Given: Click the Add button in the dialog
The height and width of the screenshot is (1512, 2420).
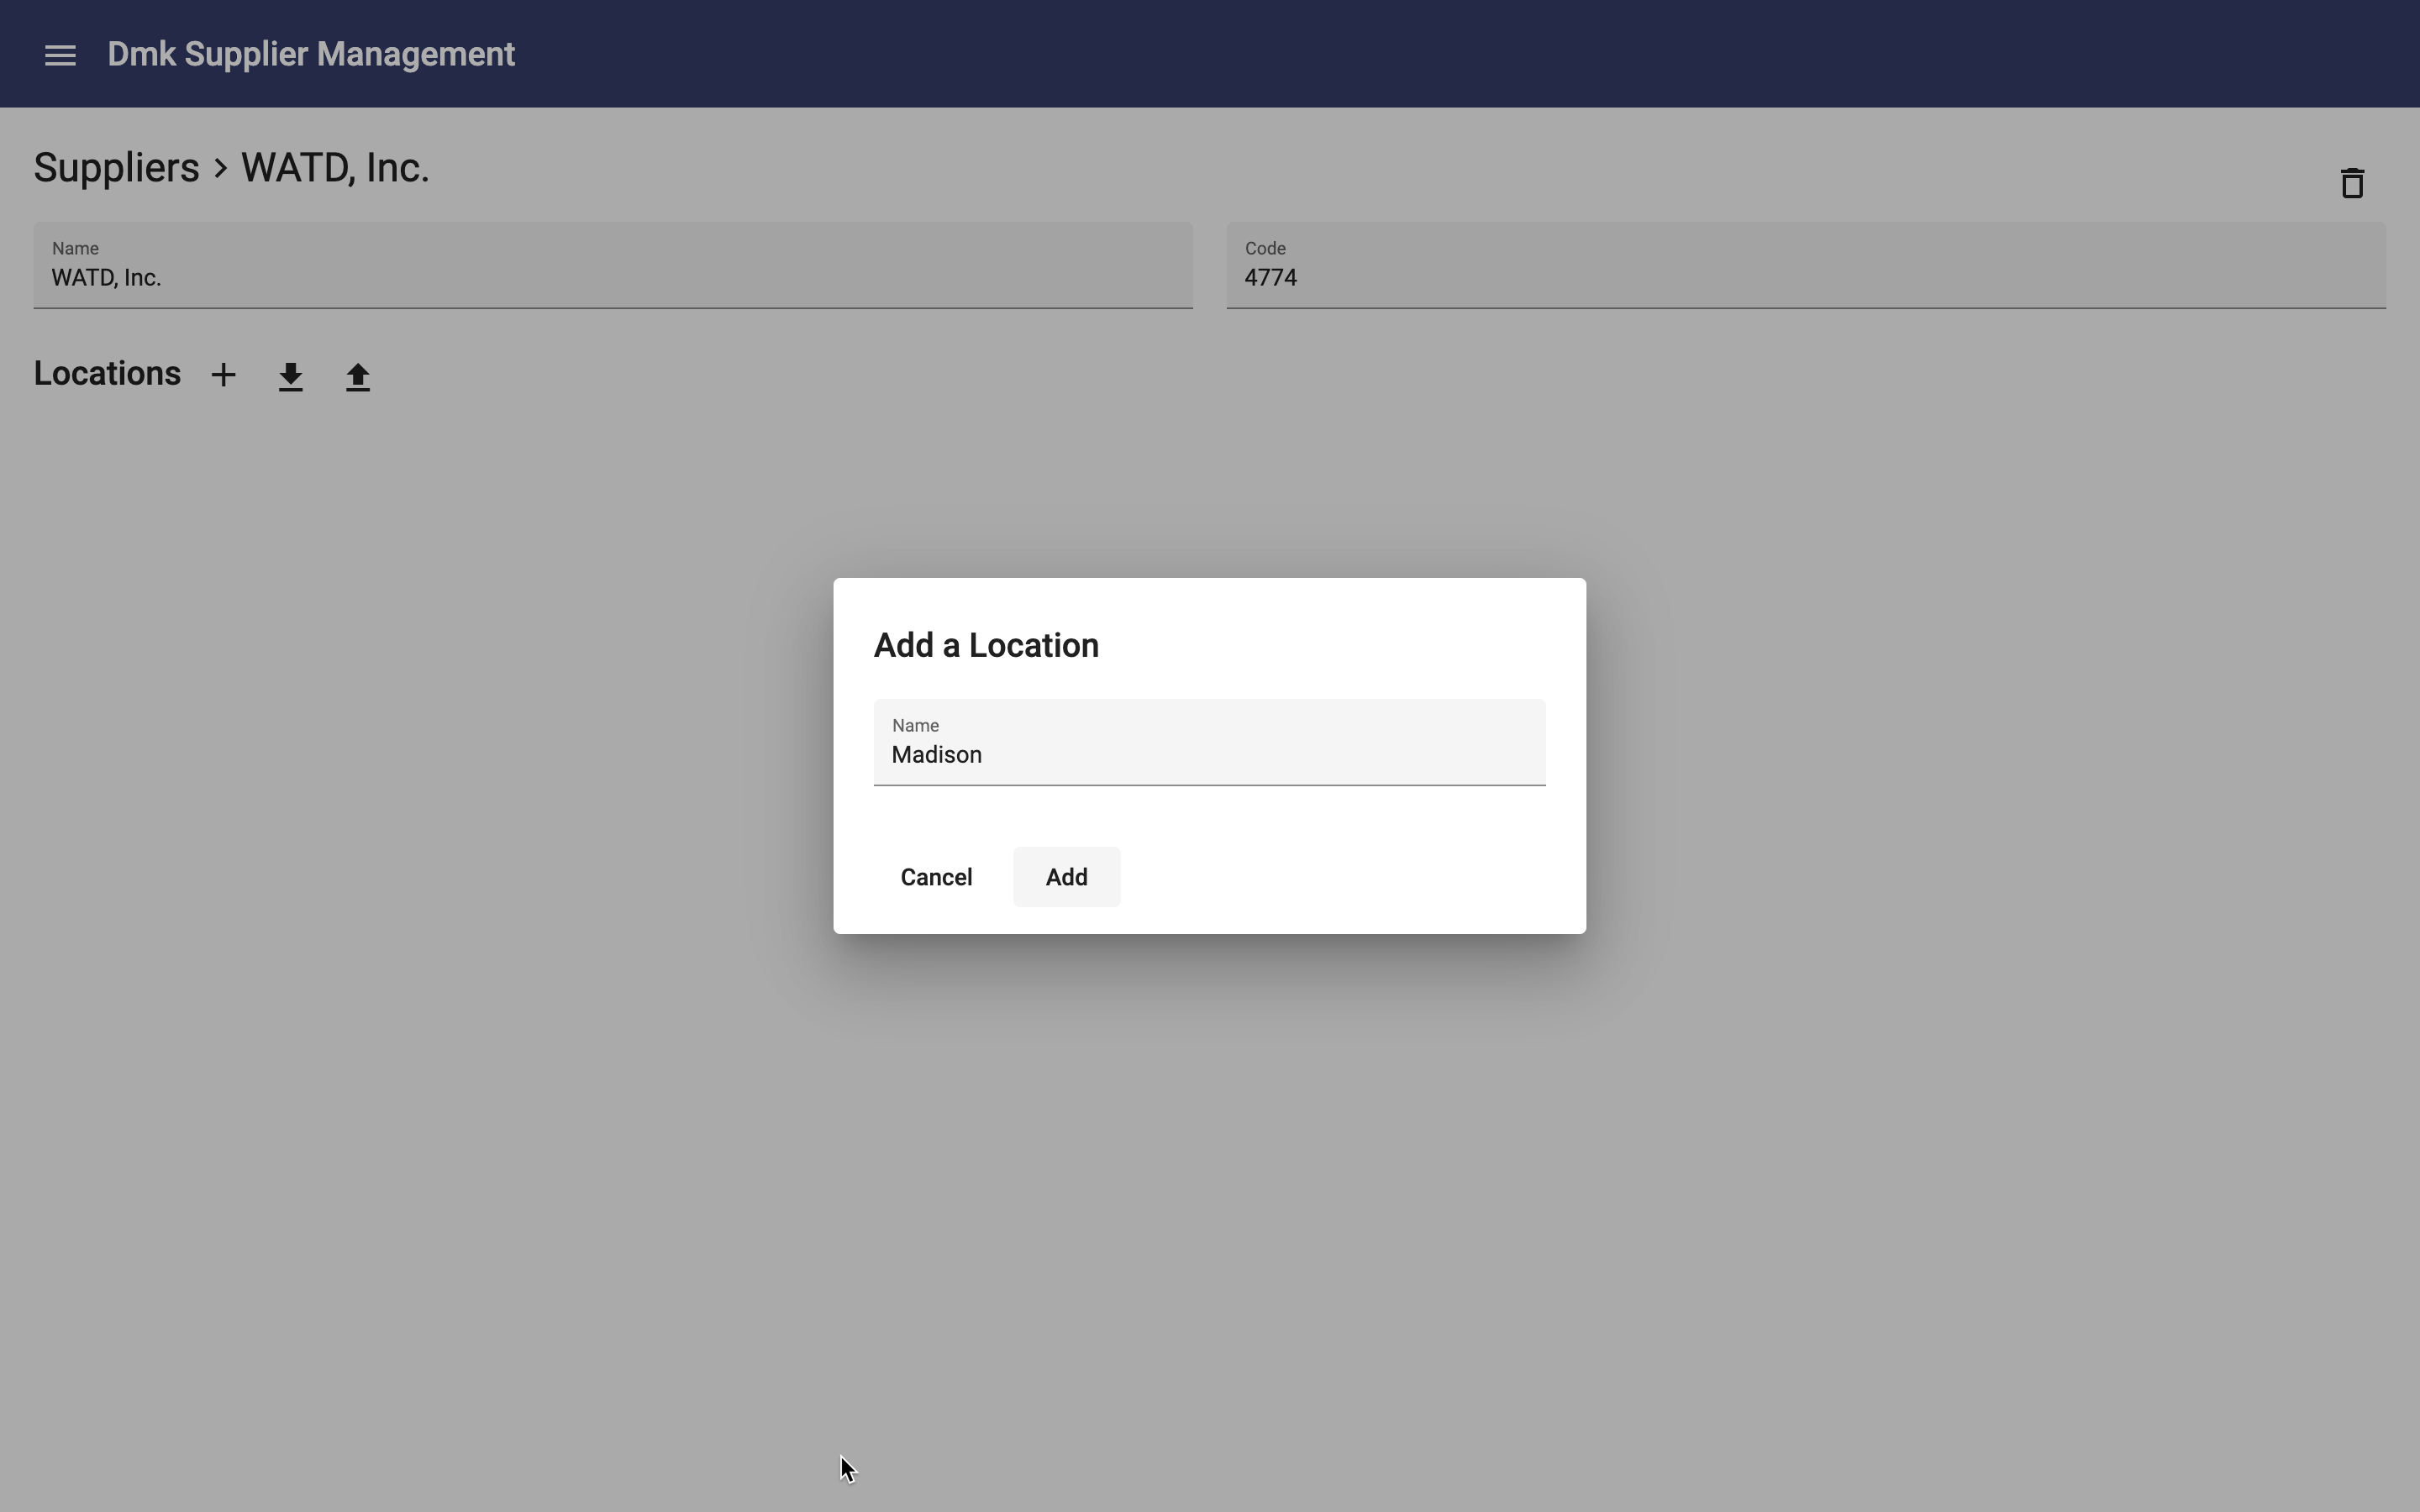Looking at the screenshot, I should pos(1066,877).
